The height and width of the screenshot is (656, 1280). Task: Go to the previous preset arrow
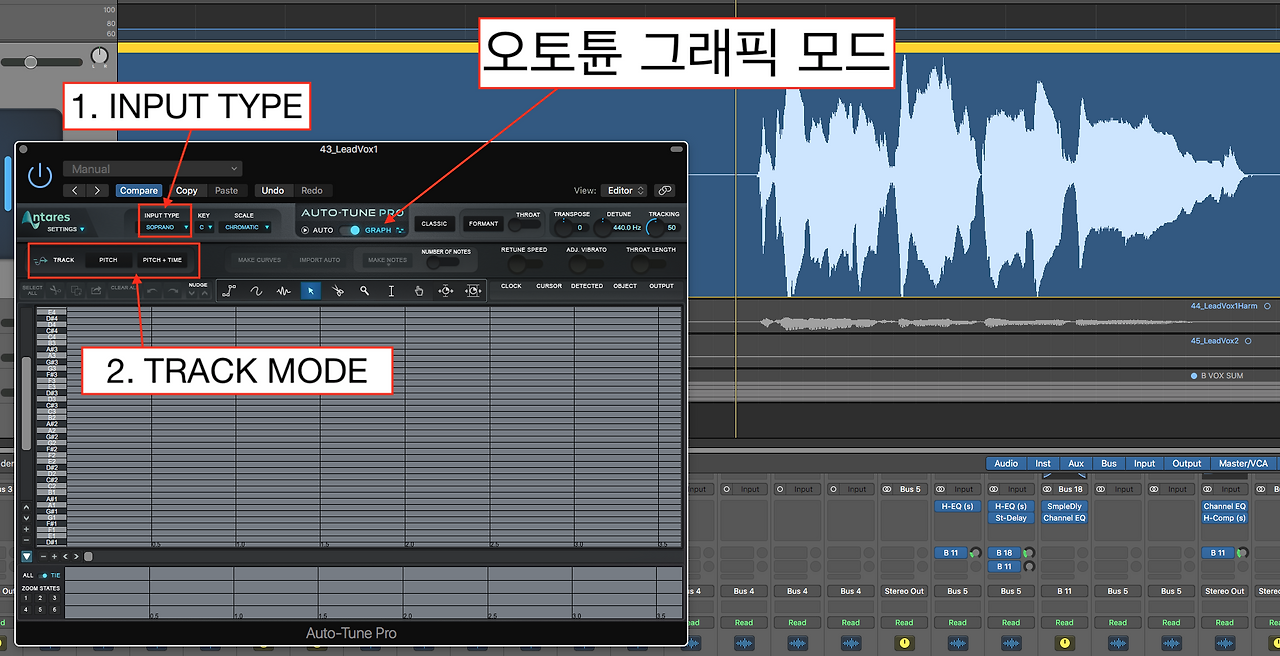click(76, 190)
